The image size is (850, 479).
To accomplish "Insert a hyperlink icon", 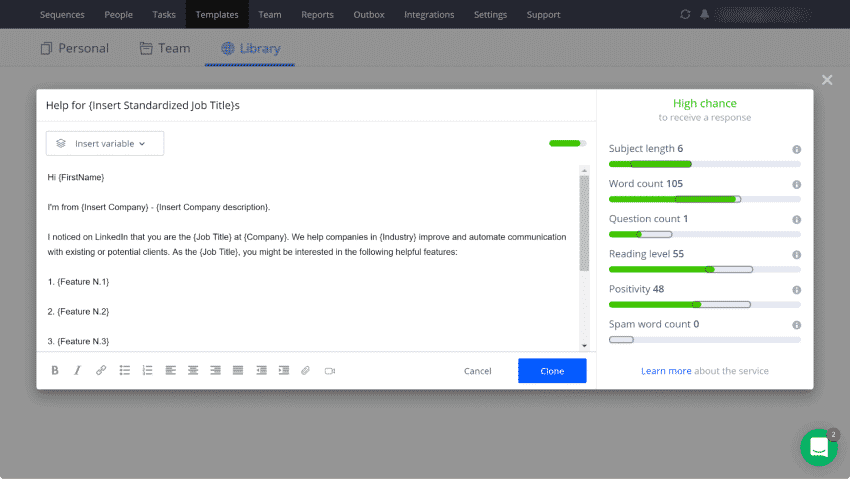I will 101,371.
